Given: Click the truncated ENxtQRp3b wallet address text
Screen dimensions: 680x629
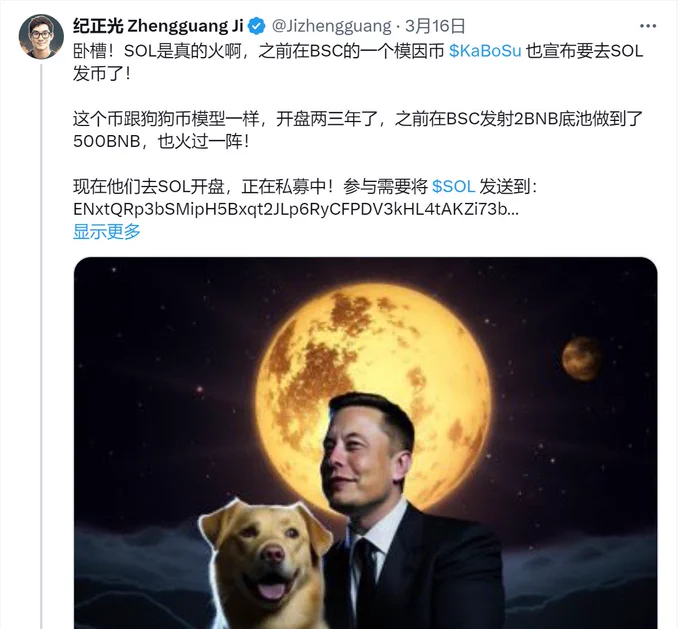Looking at the screenshot, I should tap(296, 209).
